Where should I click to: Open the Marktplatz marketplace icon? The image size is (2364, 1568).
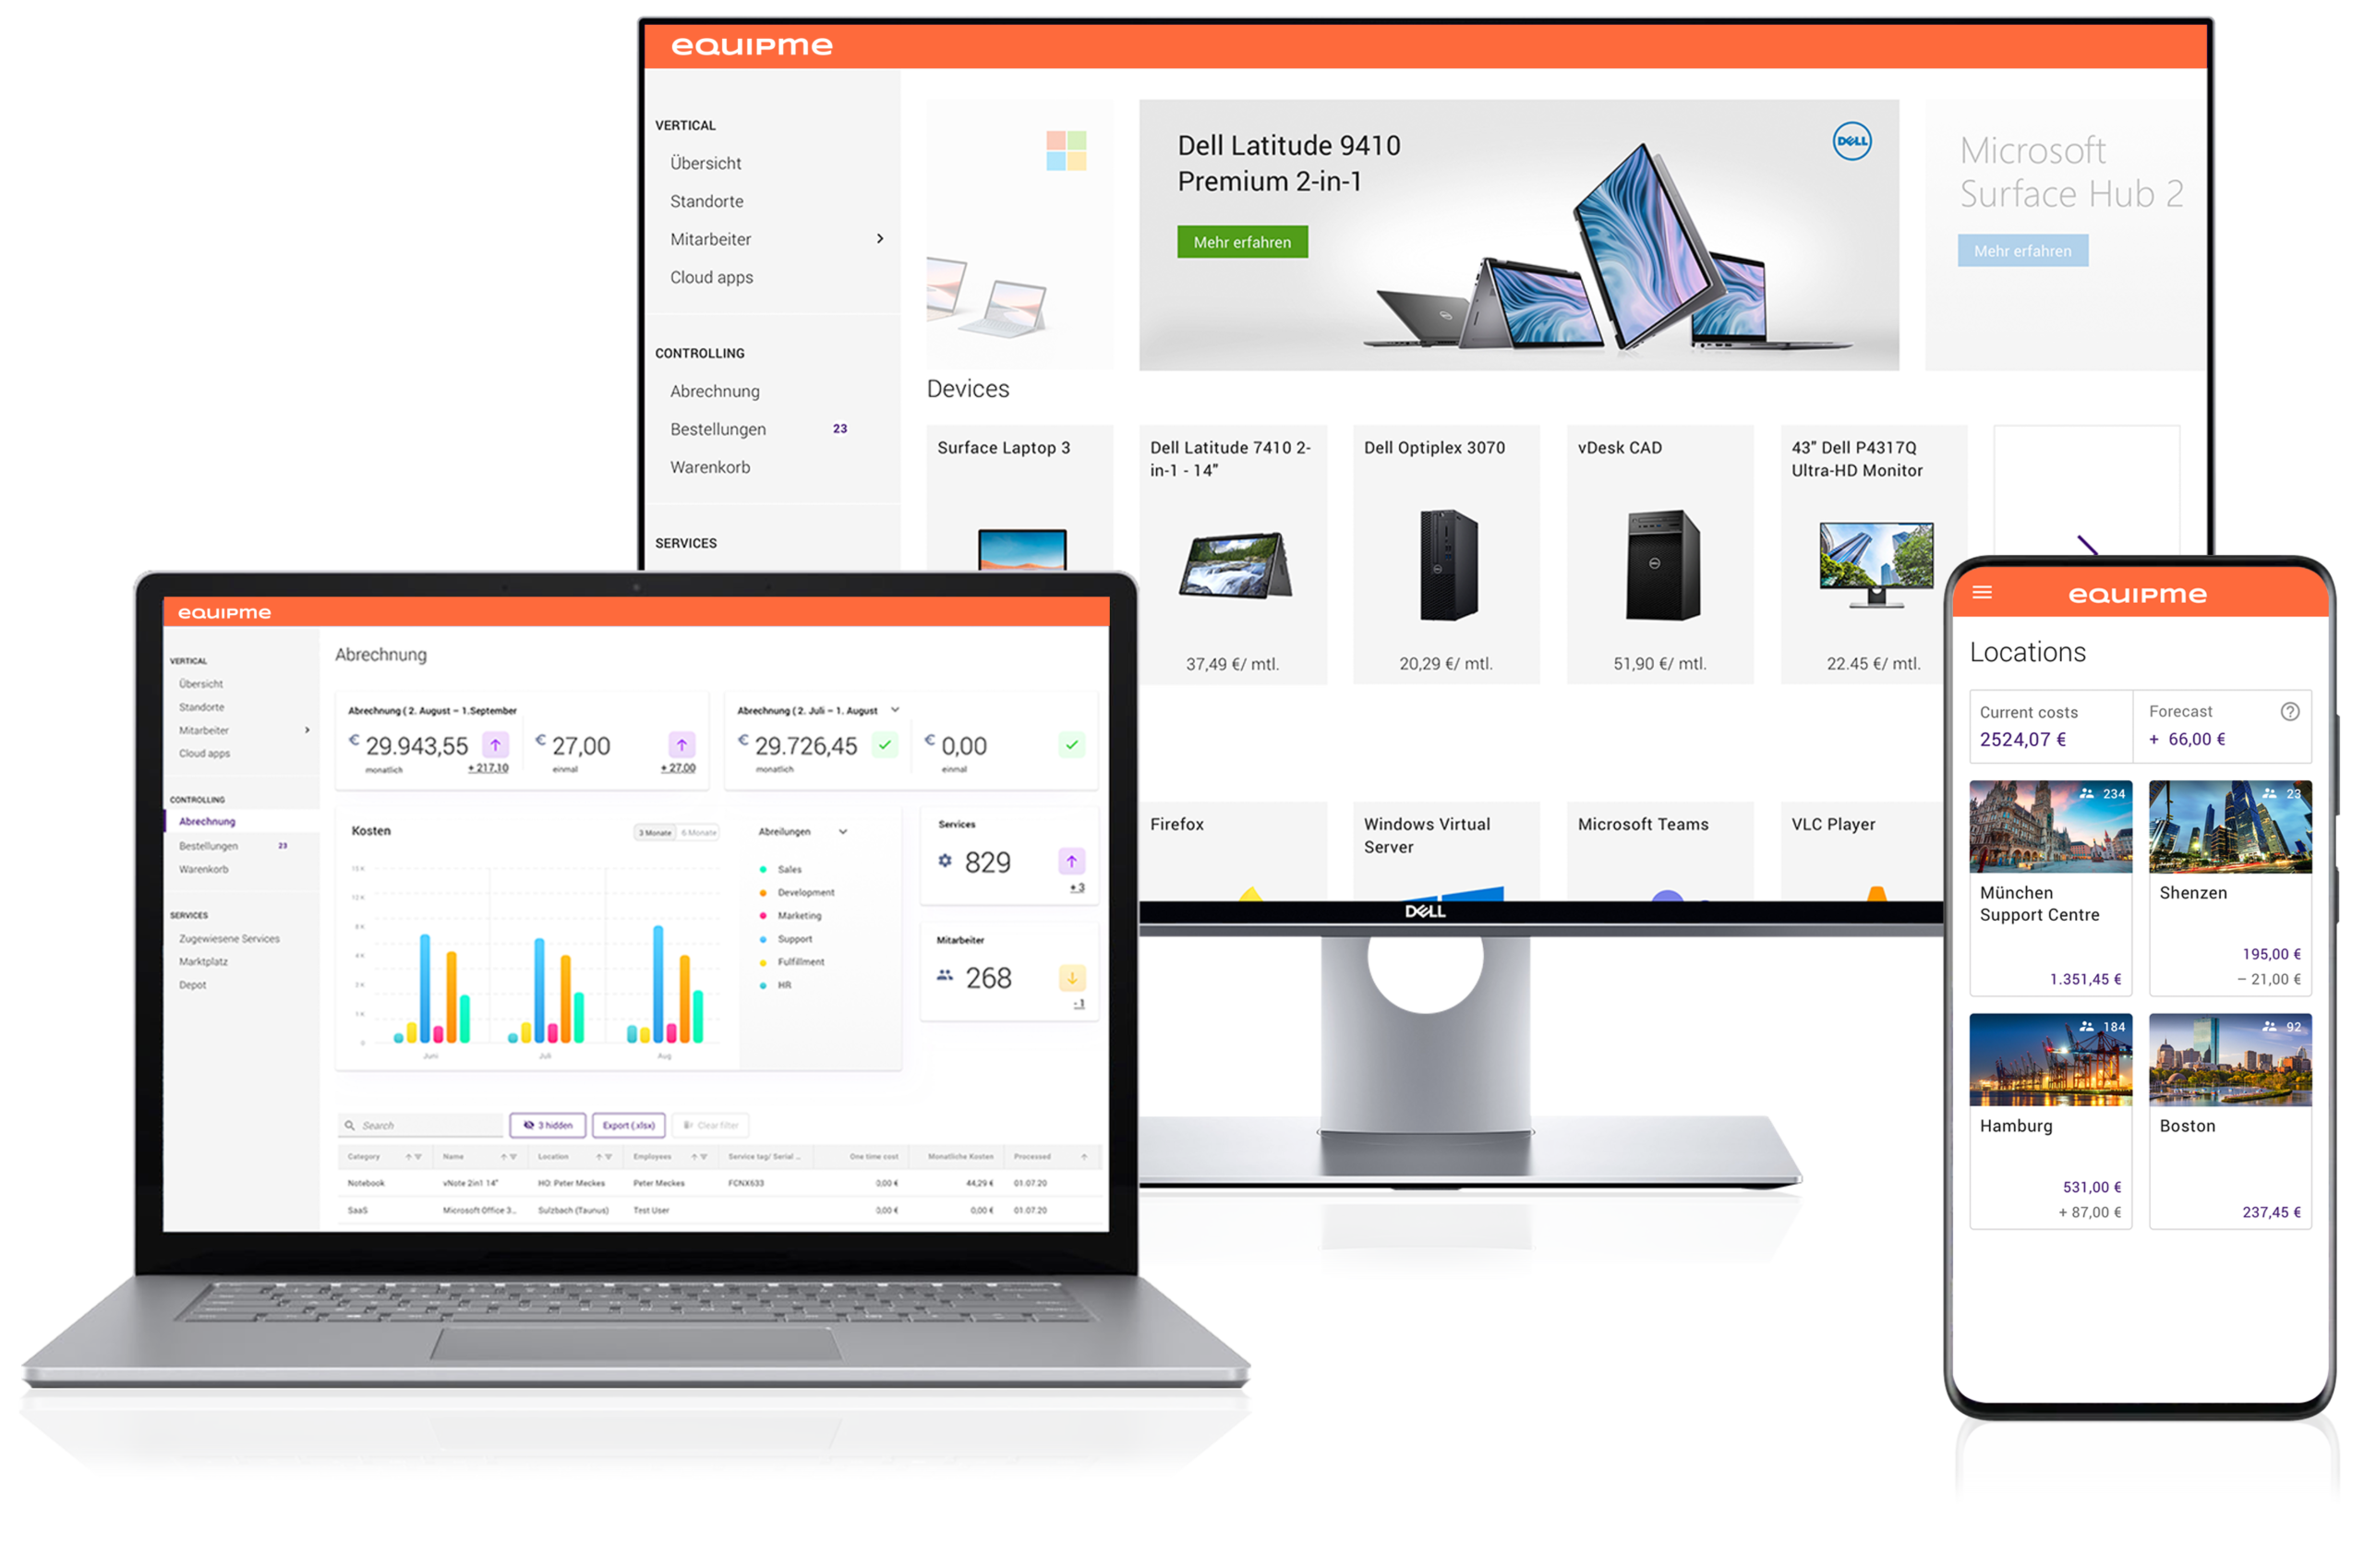[x=196, y=962]
